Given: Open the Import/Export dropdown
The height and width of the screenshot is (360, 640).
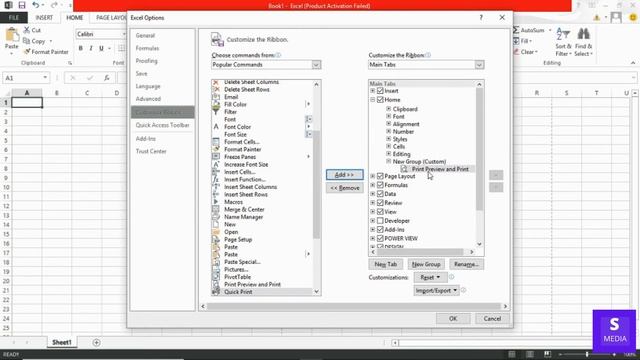Looking at the screenshot, I should pyautogui.click(x=436, y=290).
